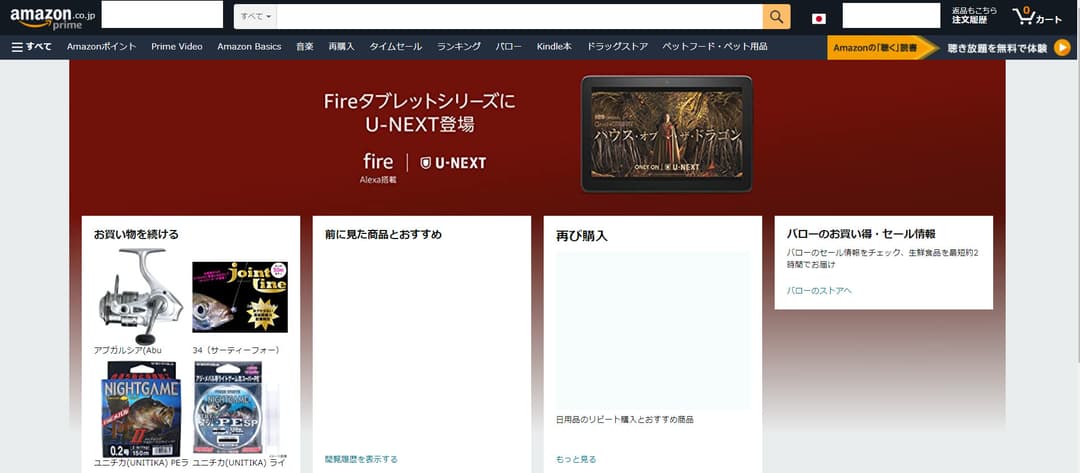1080x473 pixels.
Task: Expand the すべて search category dropdown
Action: [x=256, y=17]
